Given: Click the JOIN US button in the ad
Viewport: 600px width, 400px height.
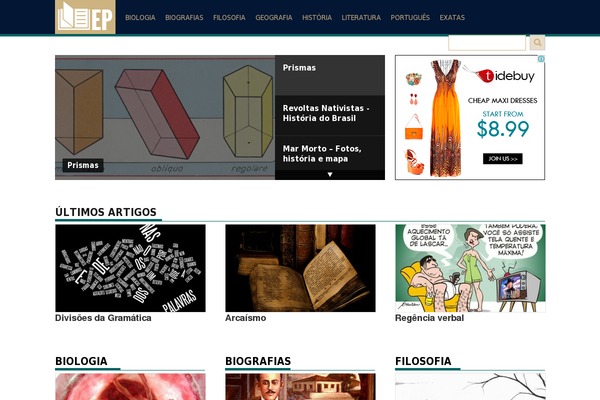Looking at the screenshot, I should coord(502,158).
